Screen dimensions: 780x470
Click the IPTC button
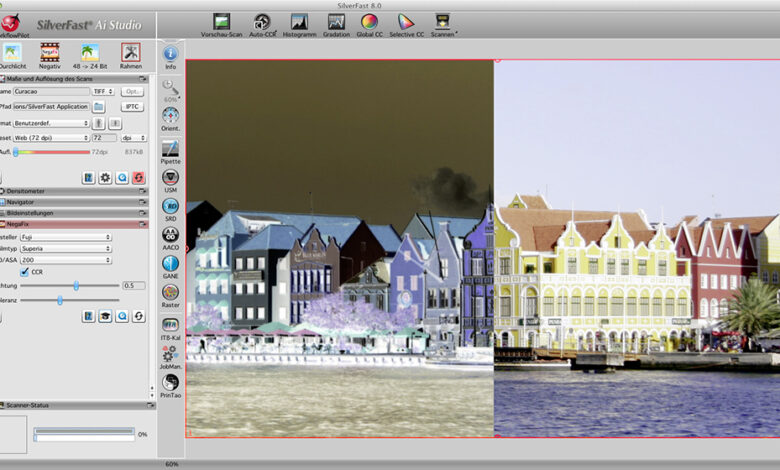(132, 106)
